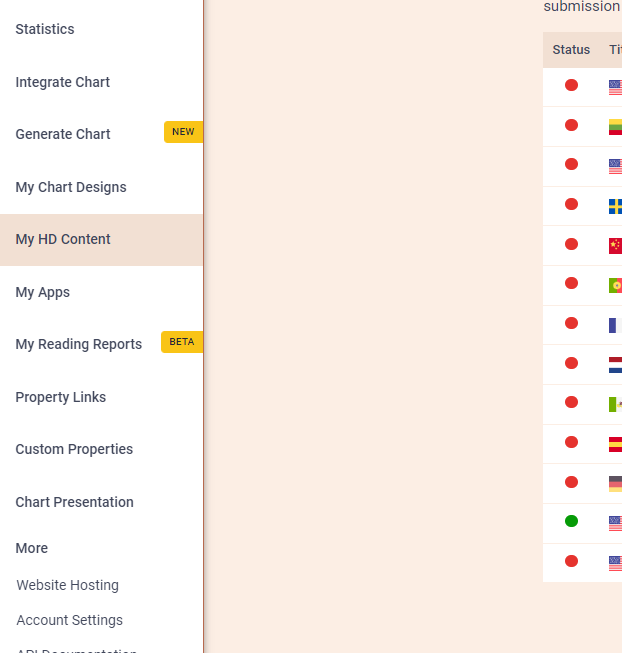Click the red status dot beside the German flag
Viewport: 622px width, 653px height.
(571, 482)
